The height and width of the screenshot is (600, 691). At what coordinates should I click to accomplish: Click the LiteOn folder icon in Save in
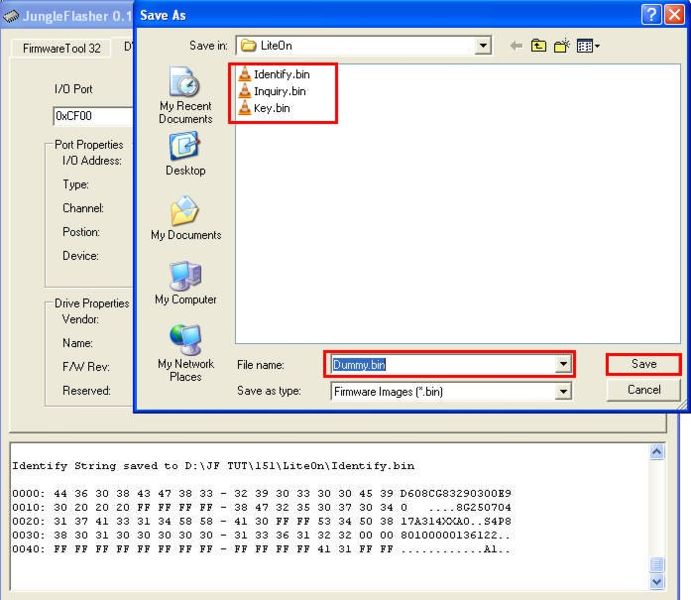249,45
